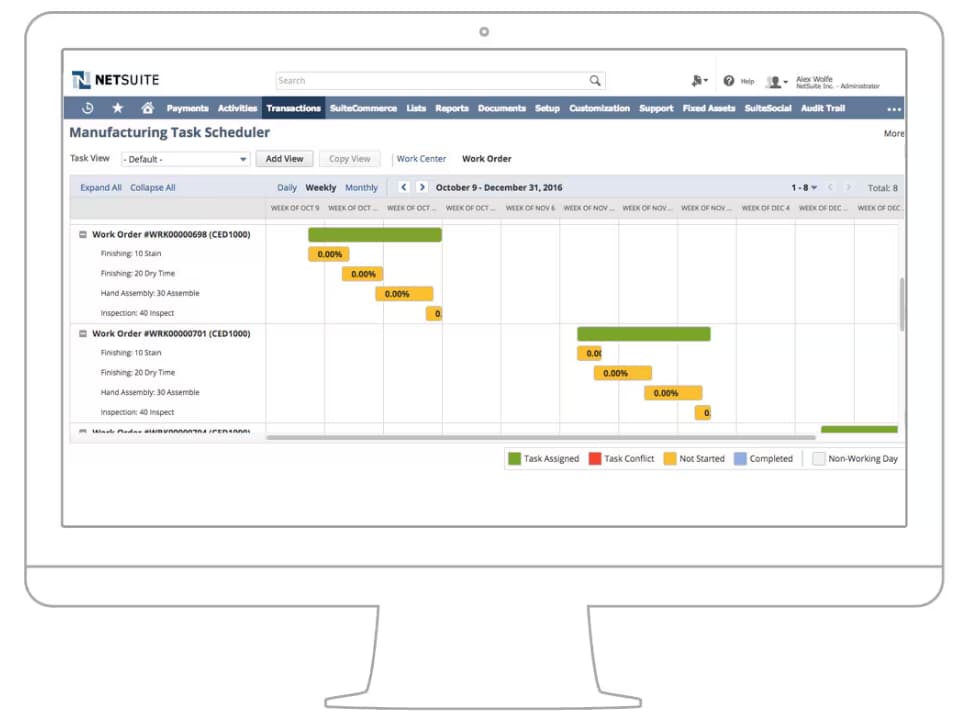Image resolution: width=968 pixels, height=728 pixels.
Task: Click WEEK OF NOV 6 column header
Action: click(x=530, y=208)
